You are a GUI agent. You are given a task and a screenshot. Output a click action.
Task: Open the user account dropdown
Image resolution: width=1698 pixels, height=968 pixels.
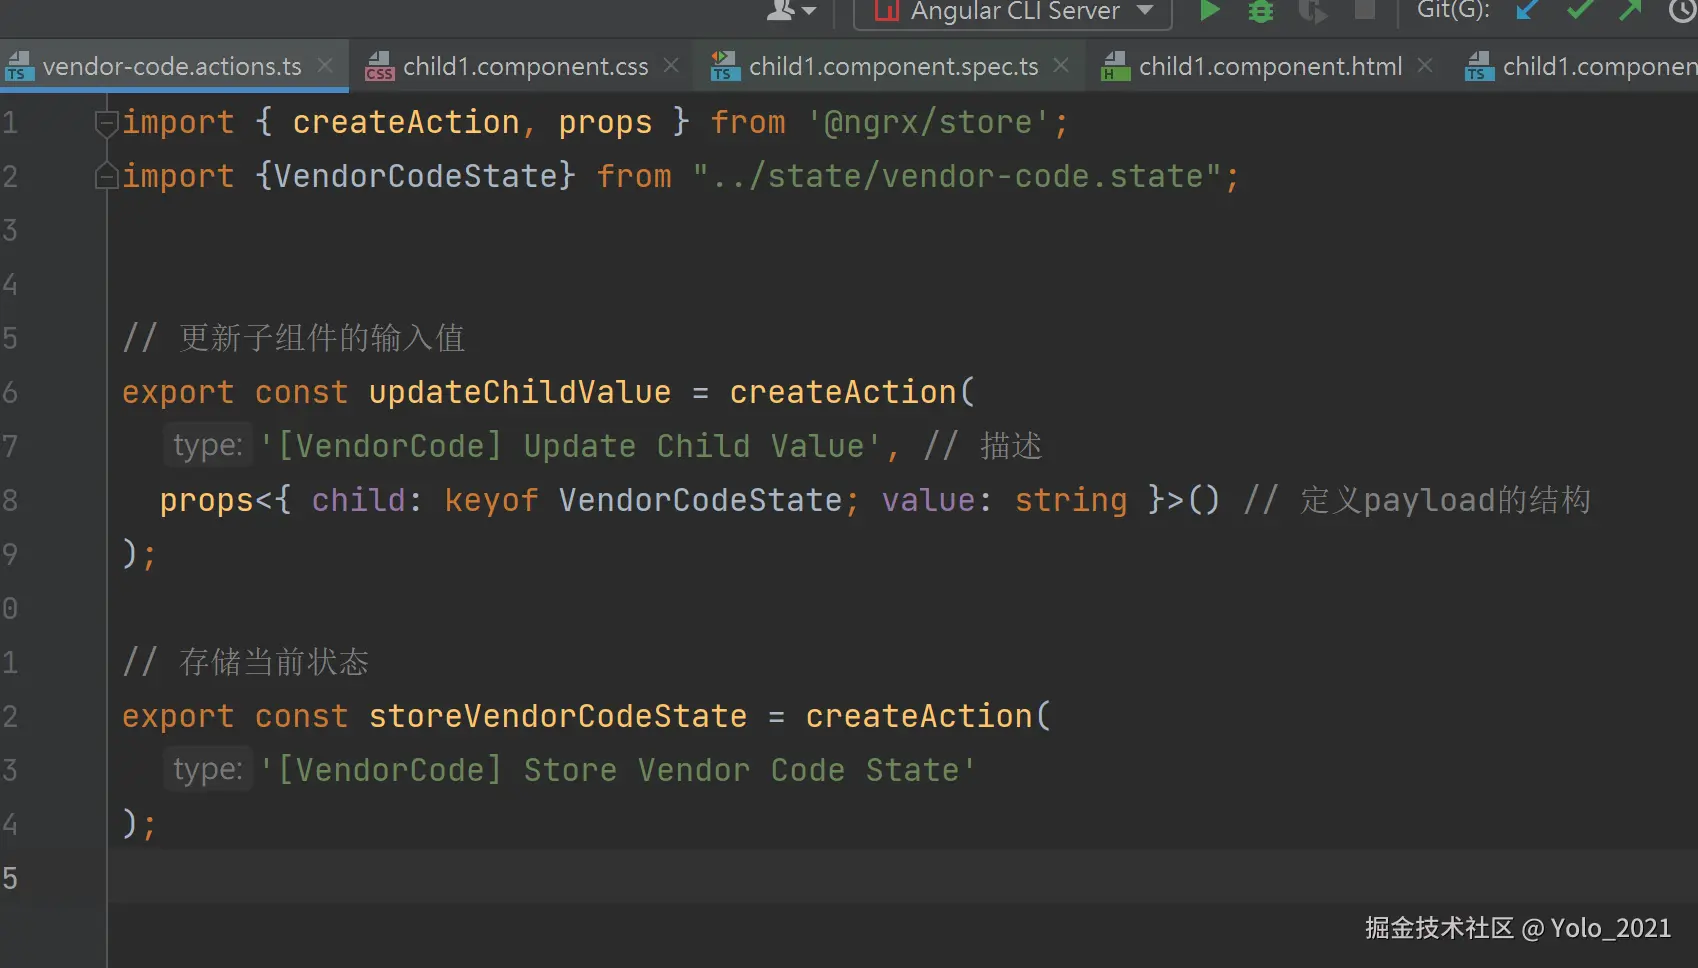pos(791,10)
